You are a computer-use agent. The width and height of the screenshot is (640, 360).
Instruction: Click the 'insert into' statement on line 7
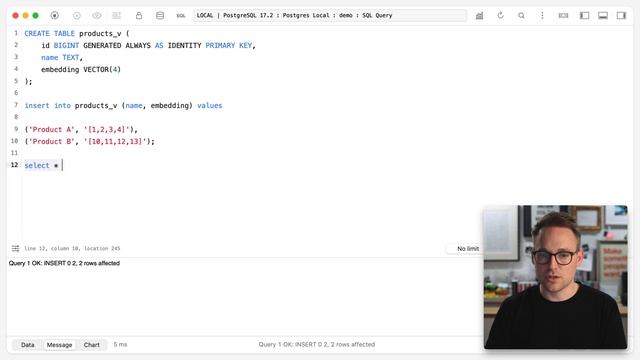click(x=47, y=105)
